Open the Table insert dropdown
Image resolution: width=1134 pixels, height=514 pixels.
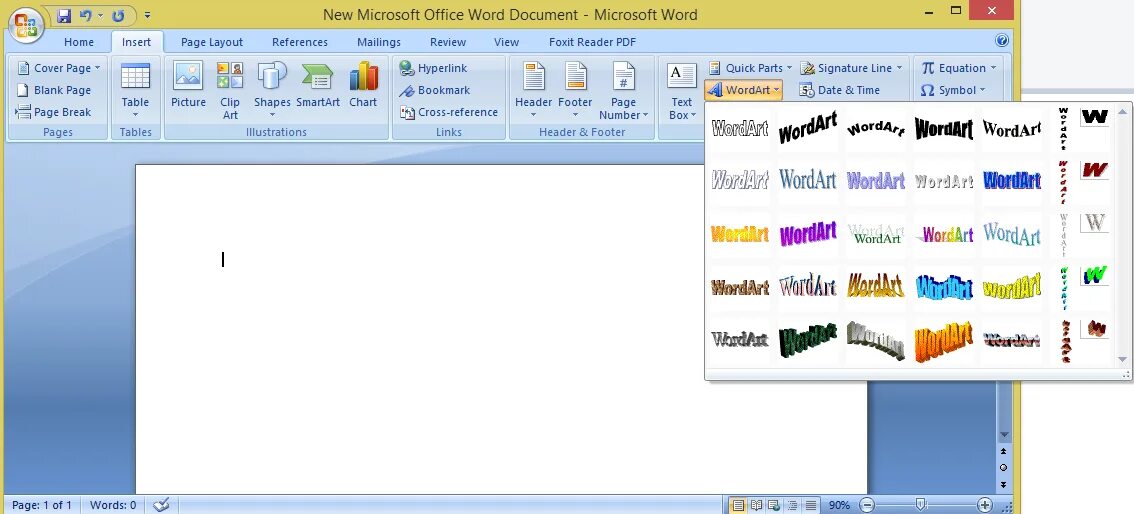(x=135, y=90)
